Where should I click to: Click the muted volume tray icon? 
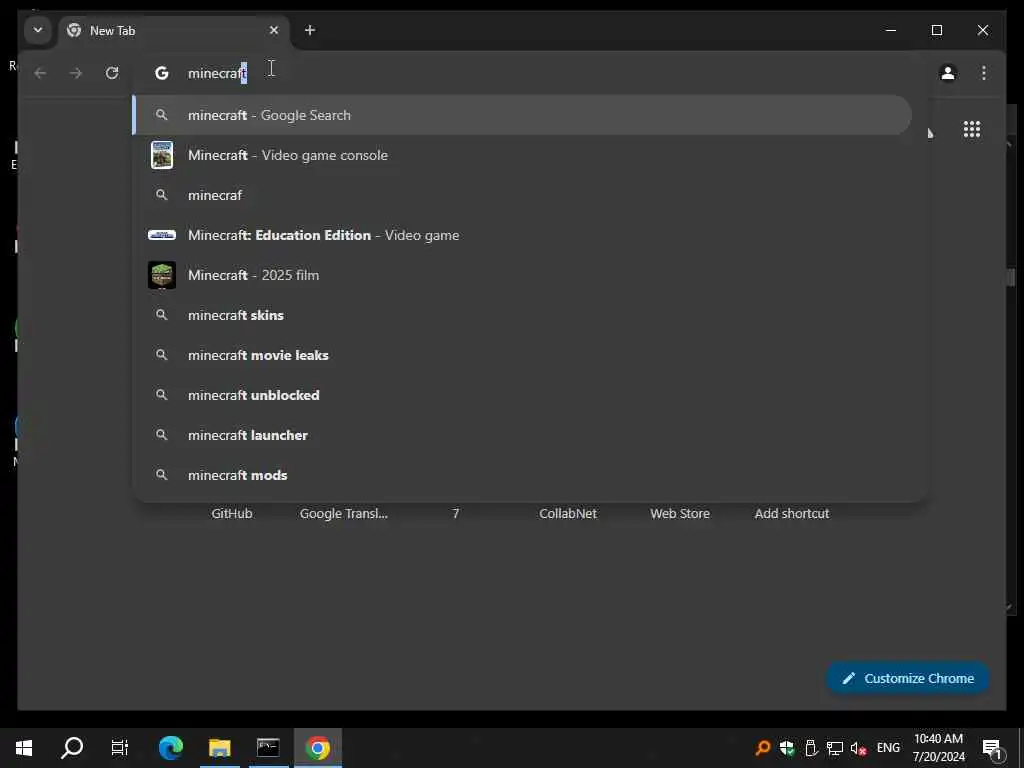[x=859, y=748]
